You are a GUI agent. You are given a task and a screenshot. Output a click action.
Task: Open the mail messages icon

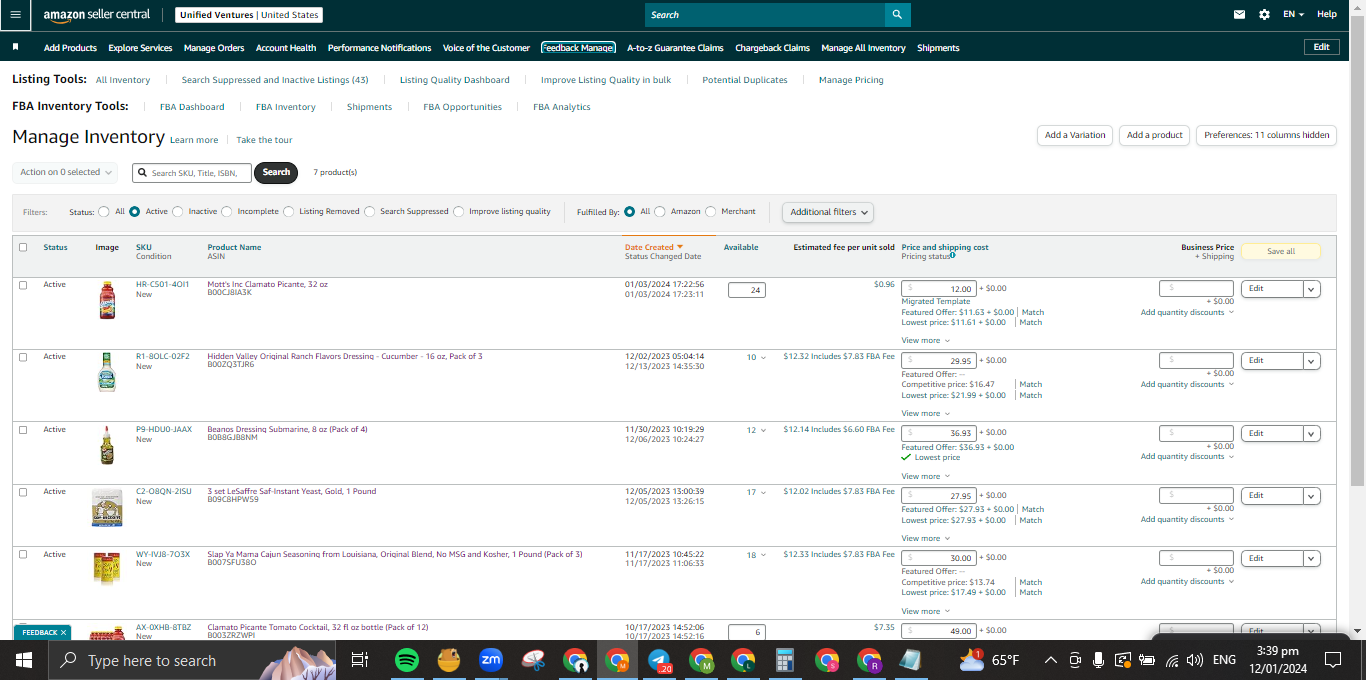coord(1240,15)
